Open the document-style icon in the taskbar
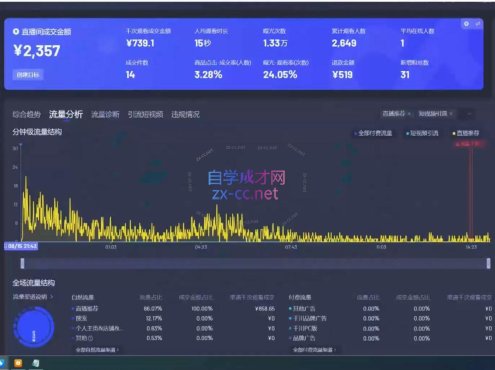This screenshot has width=495, height=370. coord(36,363)
